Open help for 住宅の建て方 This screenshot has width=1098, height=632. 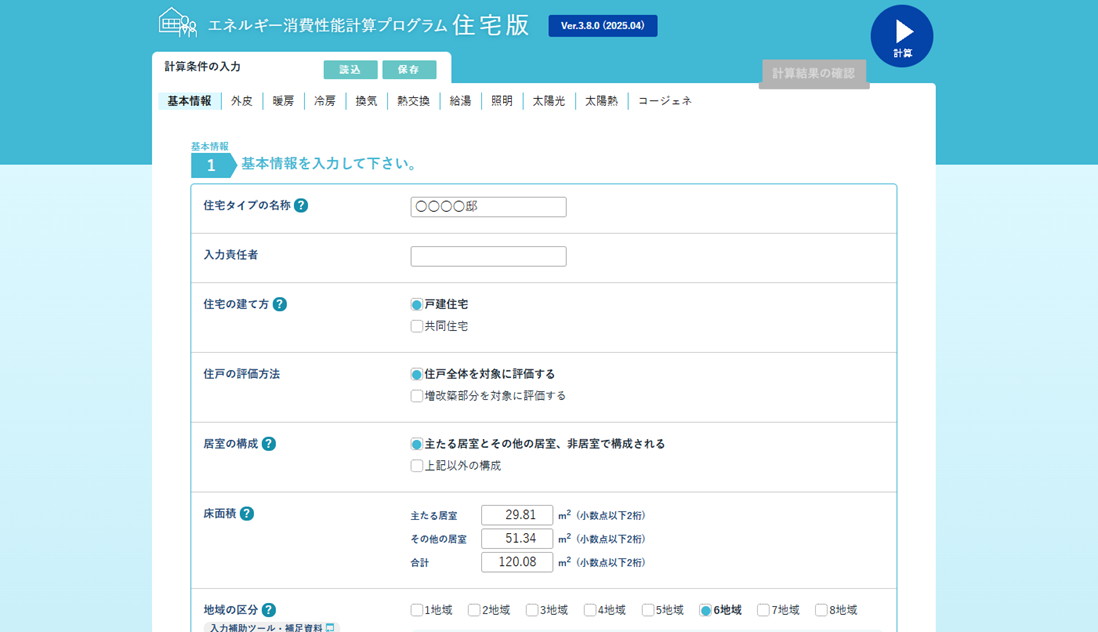[x=279, y=304]
